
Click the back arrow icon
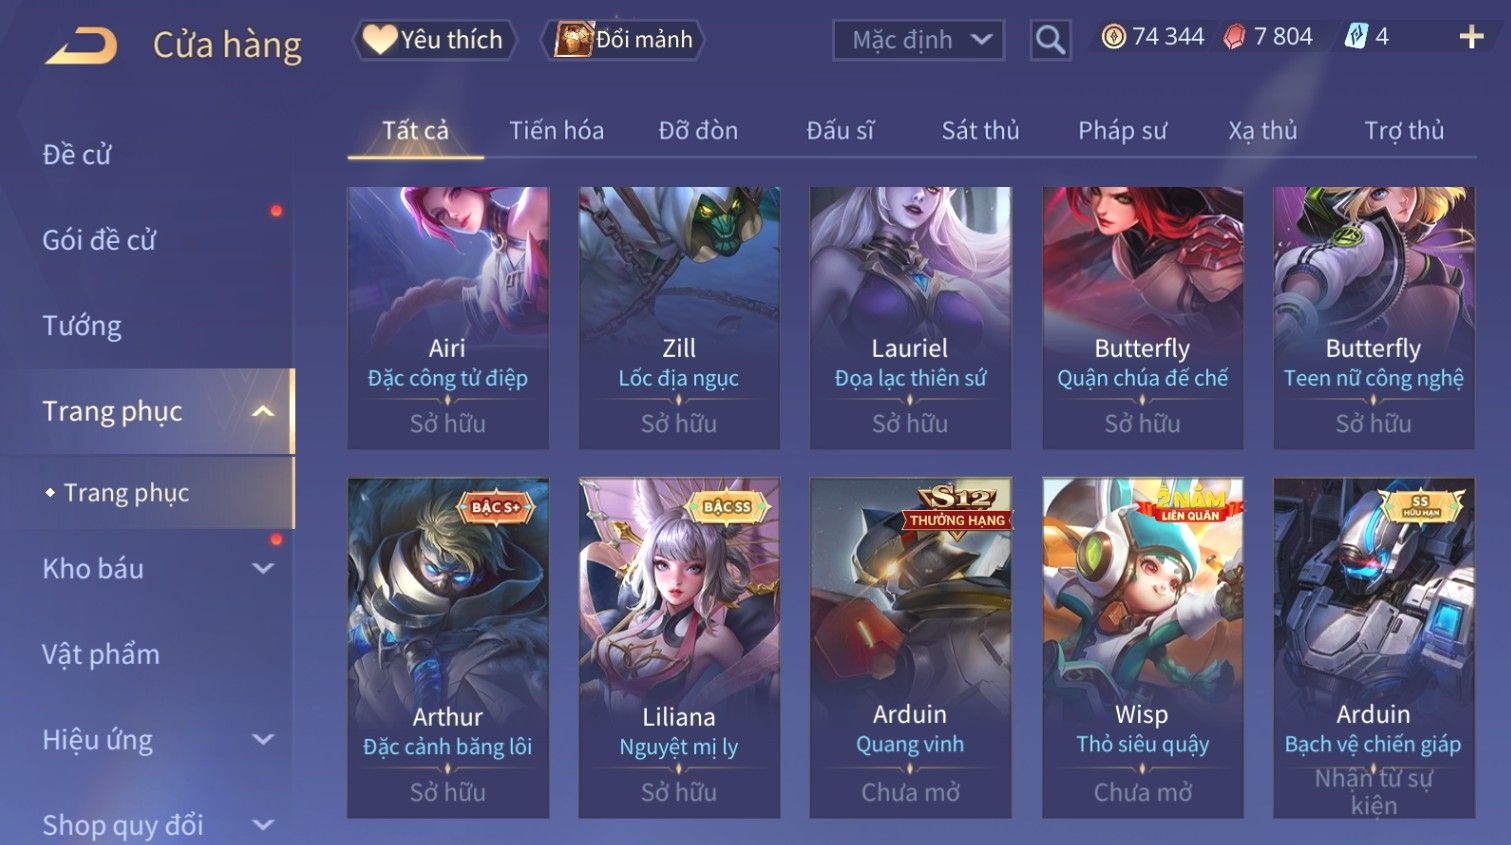click(x=81, y=46)
